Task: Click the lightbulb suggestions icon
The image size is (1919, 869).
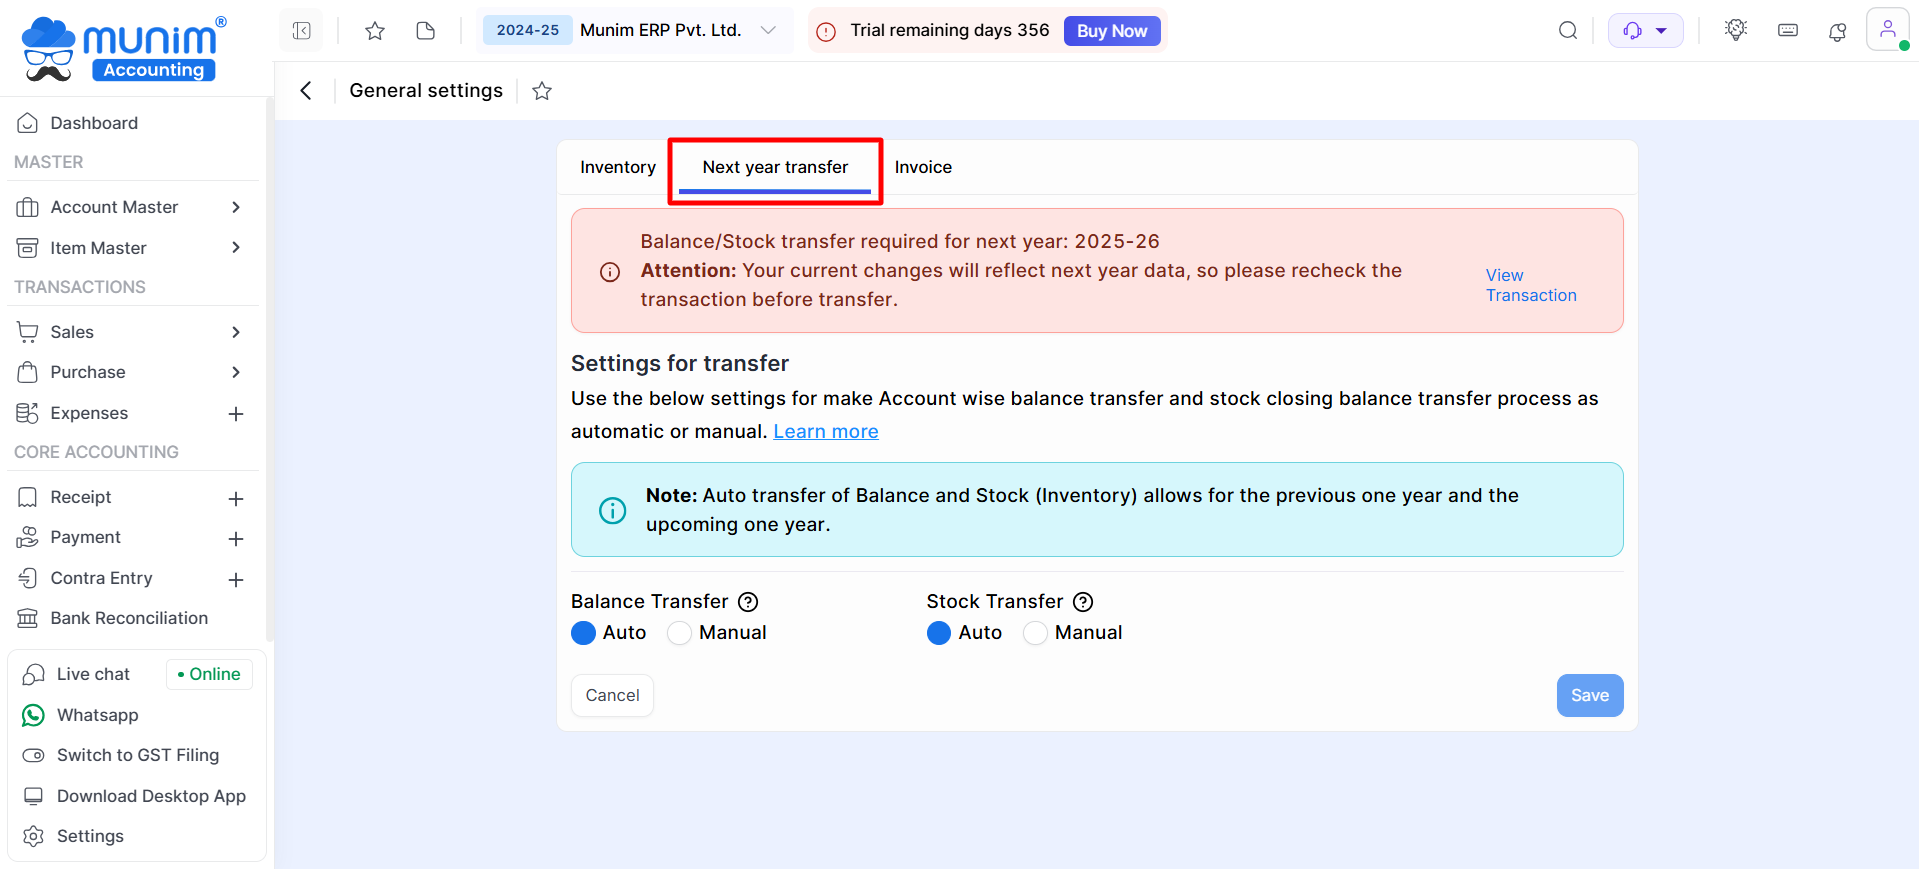Action: click(x=1736, y=30)
